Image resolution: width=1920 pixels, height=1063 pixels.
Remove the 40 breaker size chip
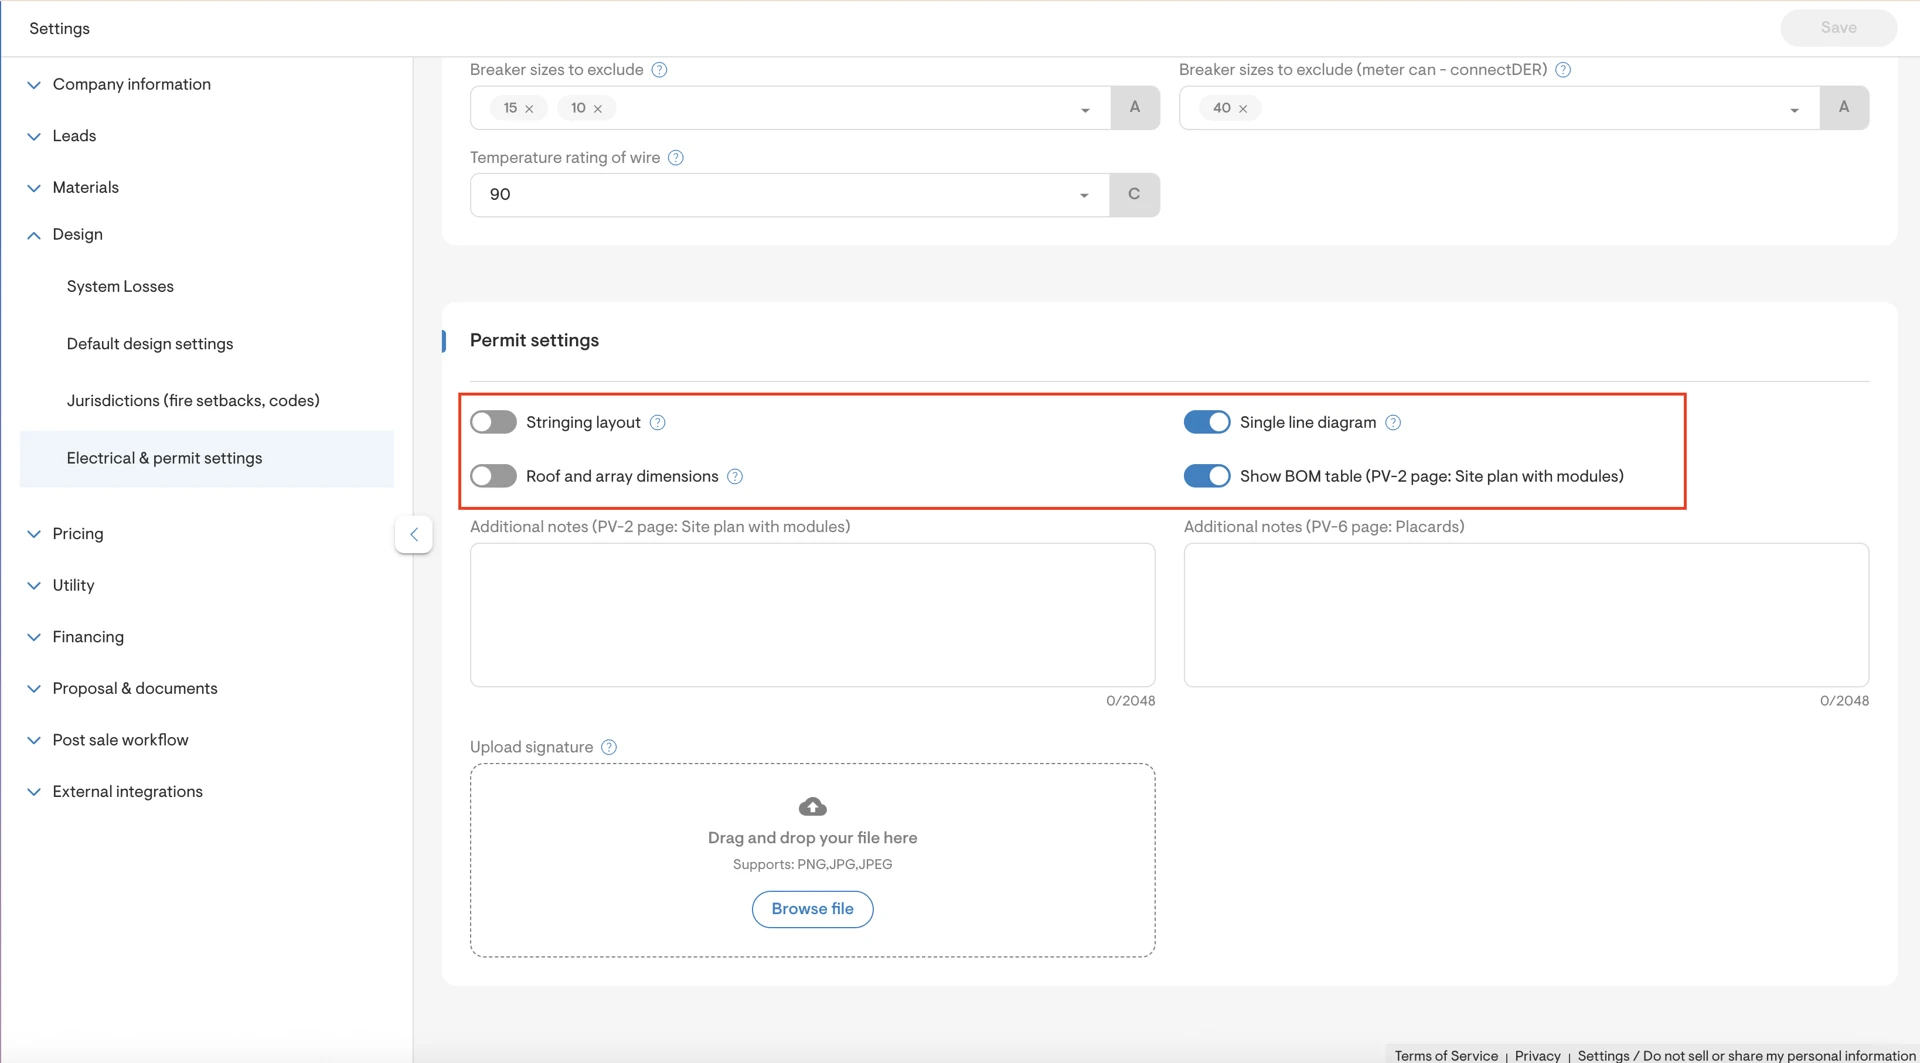pos(1243,109)
